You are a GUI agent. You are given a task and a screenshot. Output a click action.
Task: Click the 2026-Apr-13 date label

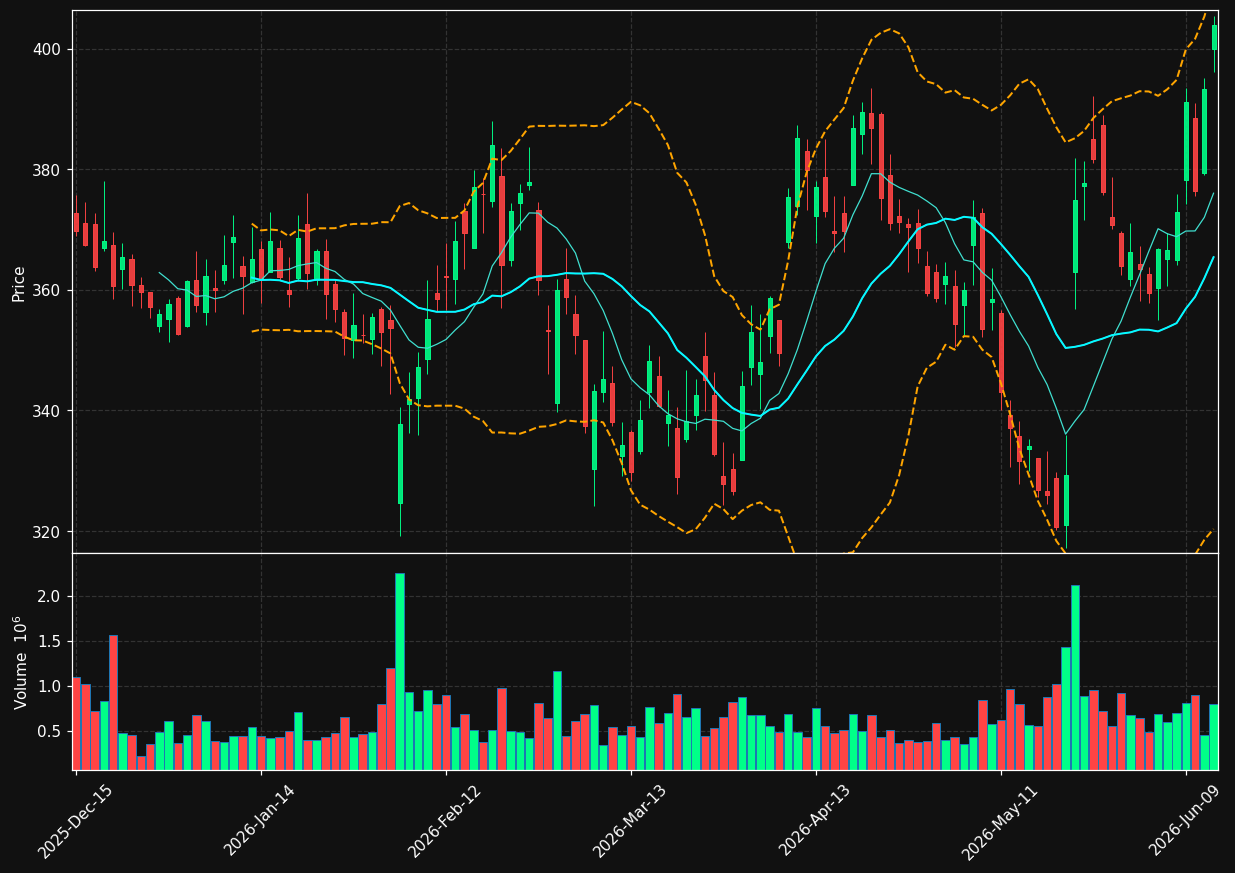coord(815,821)
